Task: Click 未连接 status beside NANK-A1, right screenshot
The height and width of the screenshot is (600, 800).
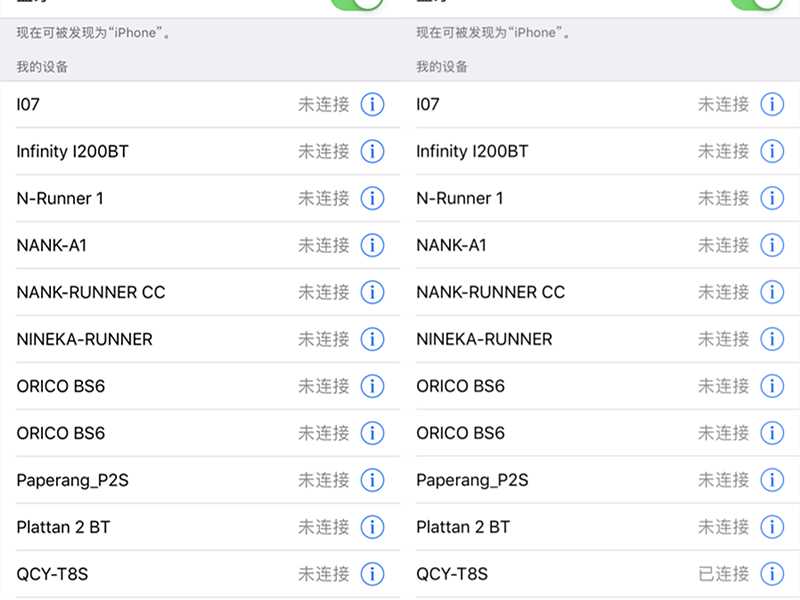Action: coord(723,245)
